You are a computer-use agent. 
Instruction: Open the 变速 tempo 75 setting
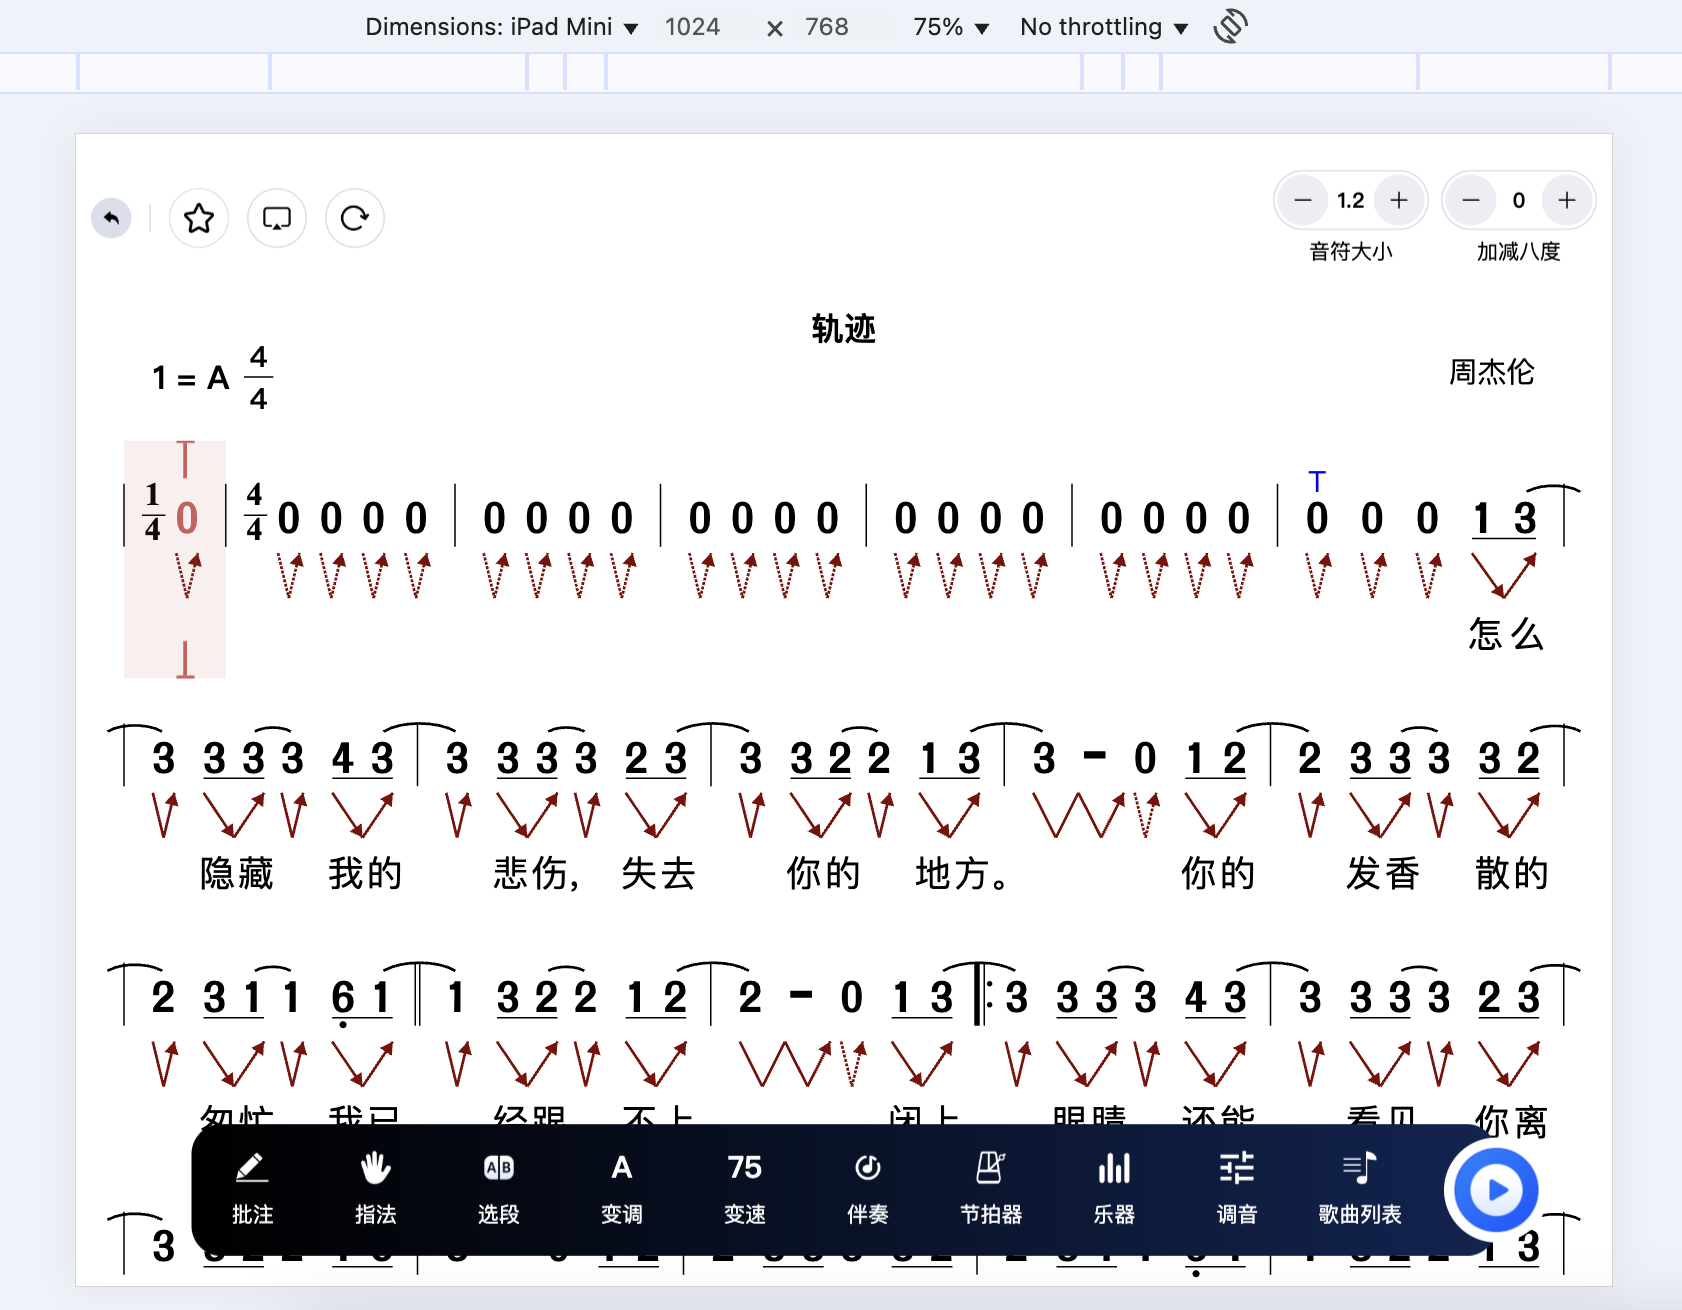pyautogui.click(x=744, y=1189)
